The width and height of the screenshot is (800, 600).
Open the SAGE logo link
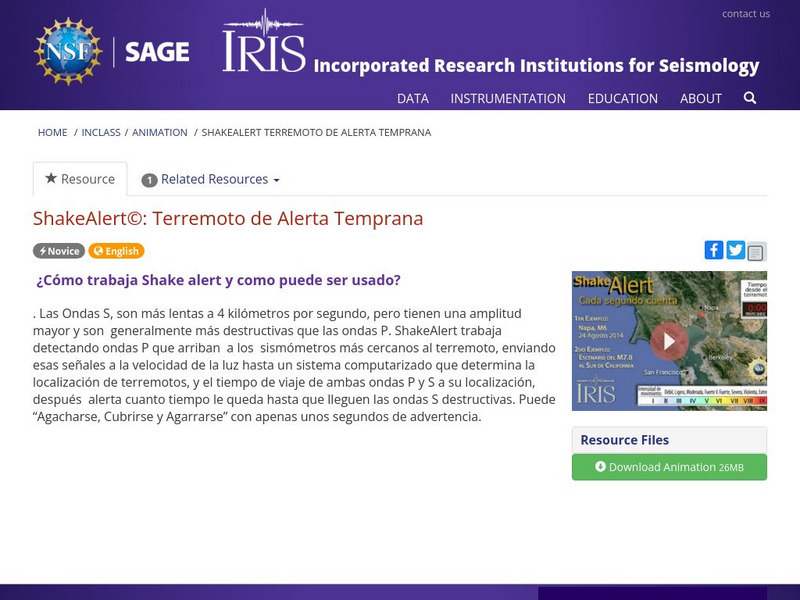click(157, 52)
